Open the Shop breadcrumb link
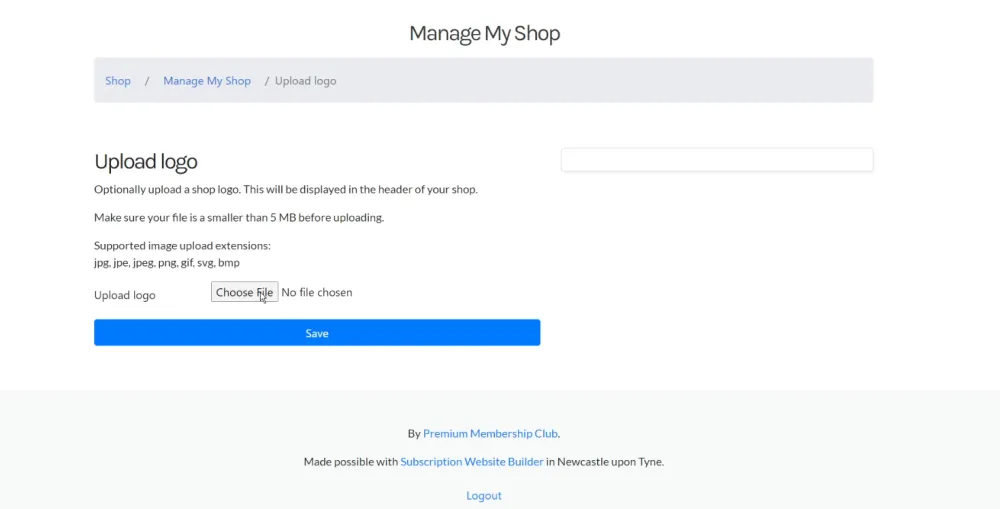Screen dimensions: 1000x509 tap(118, 81)
